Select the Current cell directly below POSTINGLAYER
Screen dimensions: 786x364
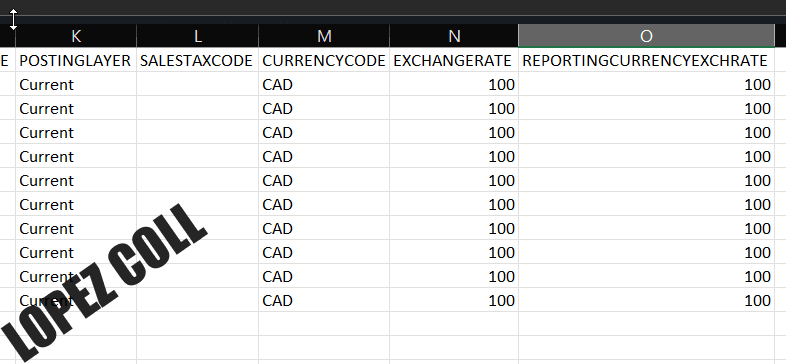coord(76,85)
